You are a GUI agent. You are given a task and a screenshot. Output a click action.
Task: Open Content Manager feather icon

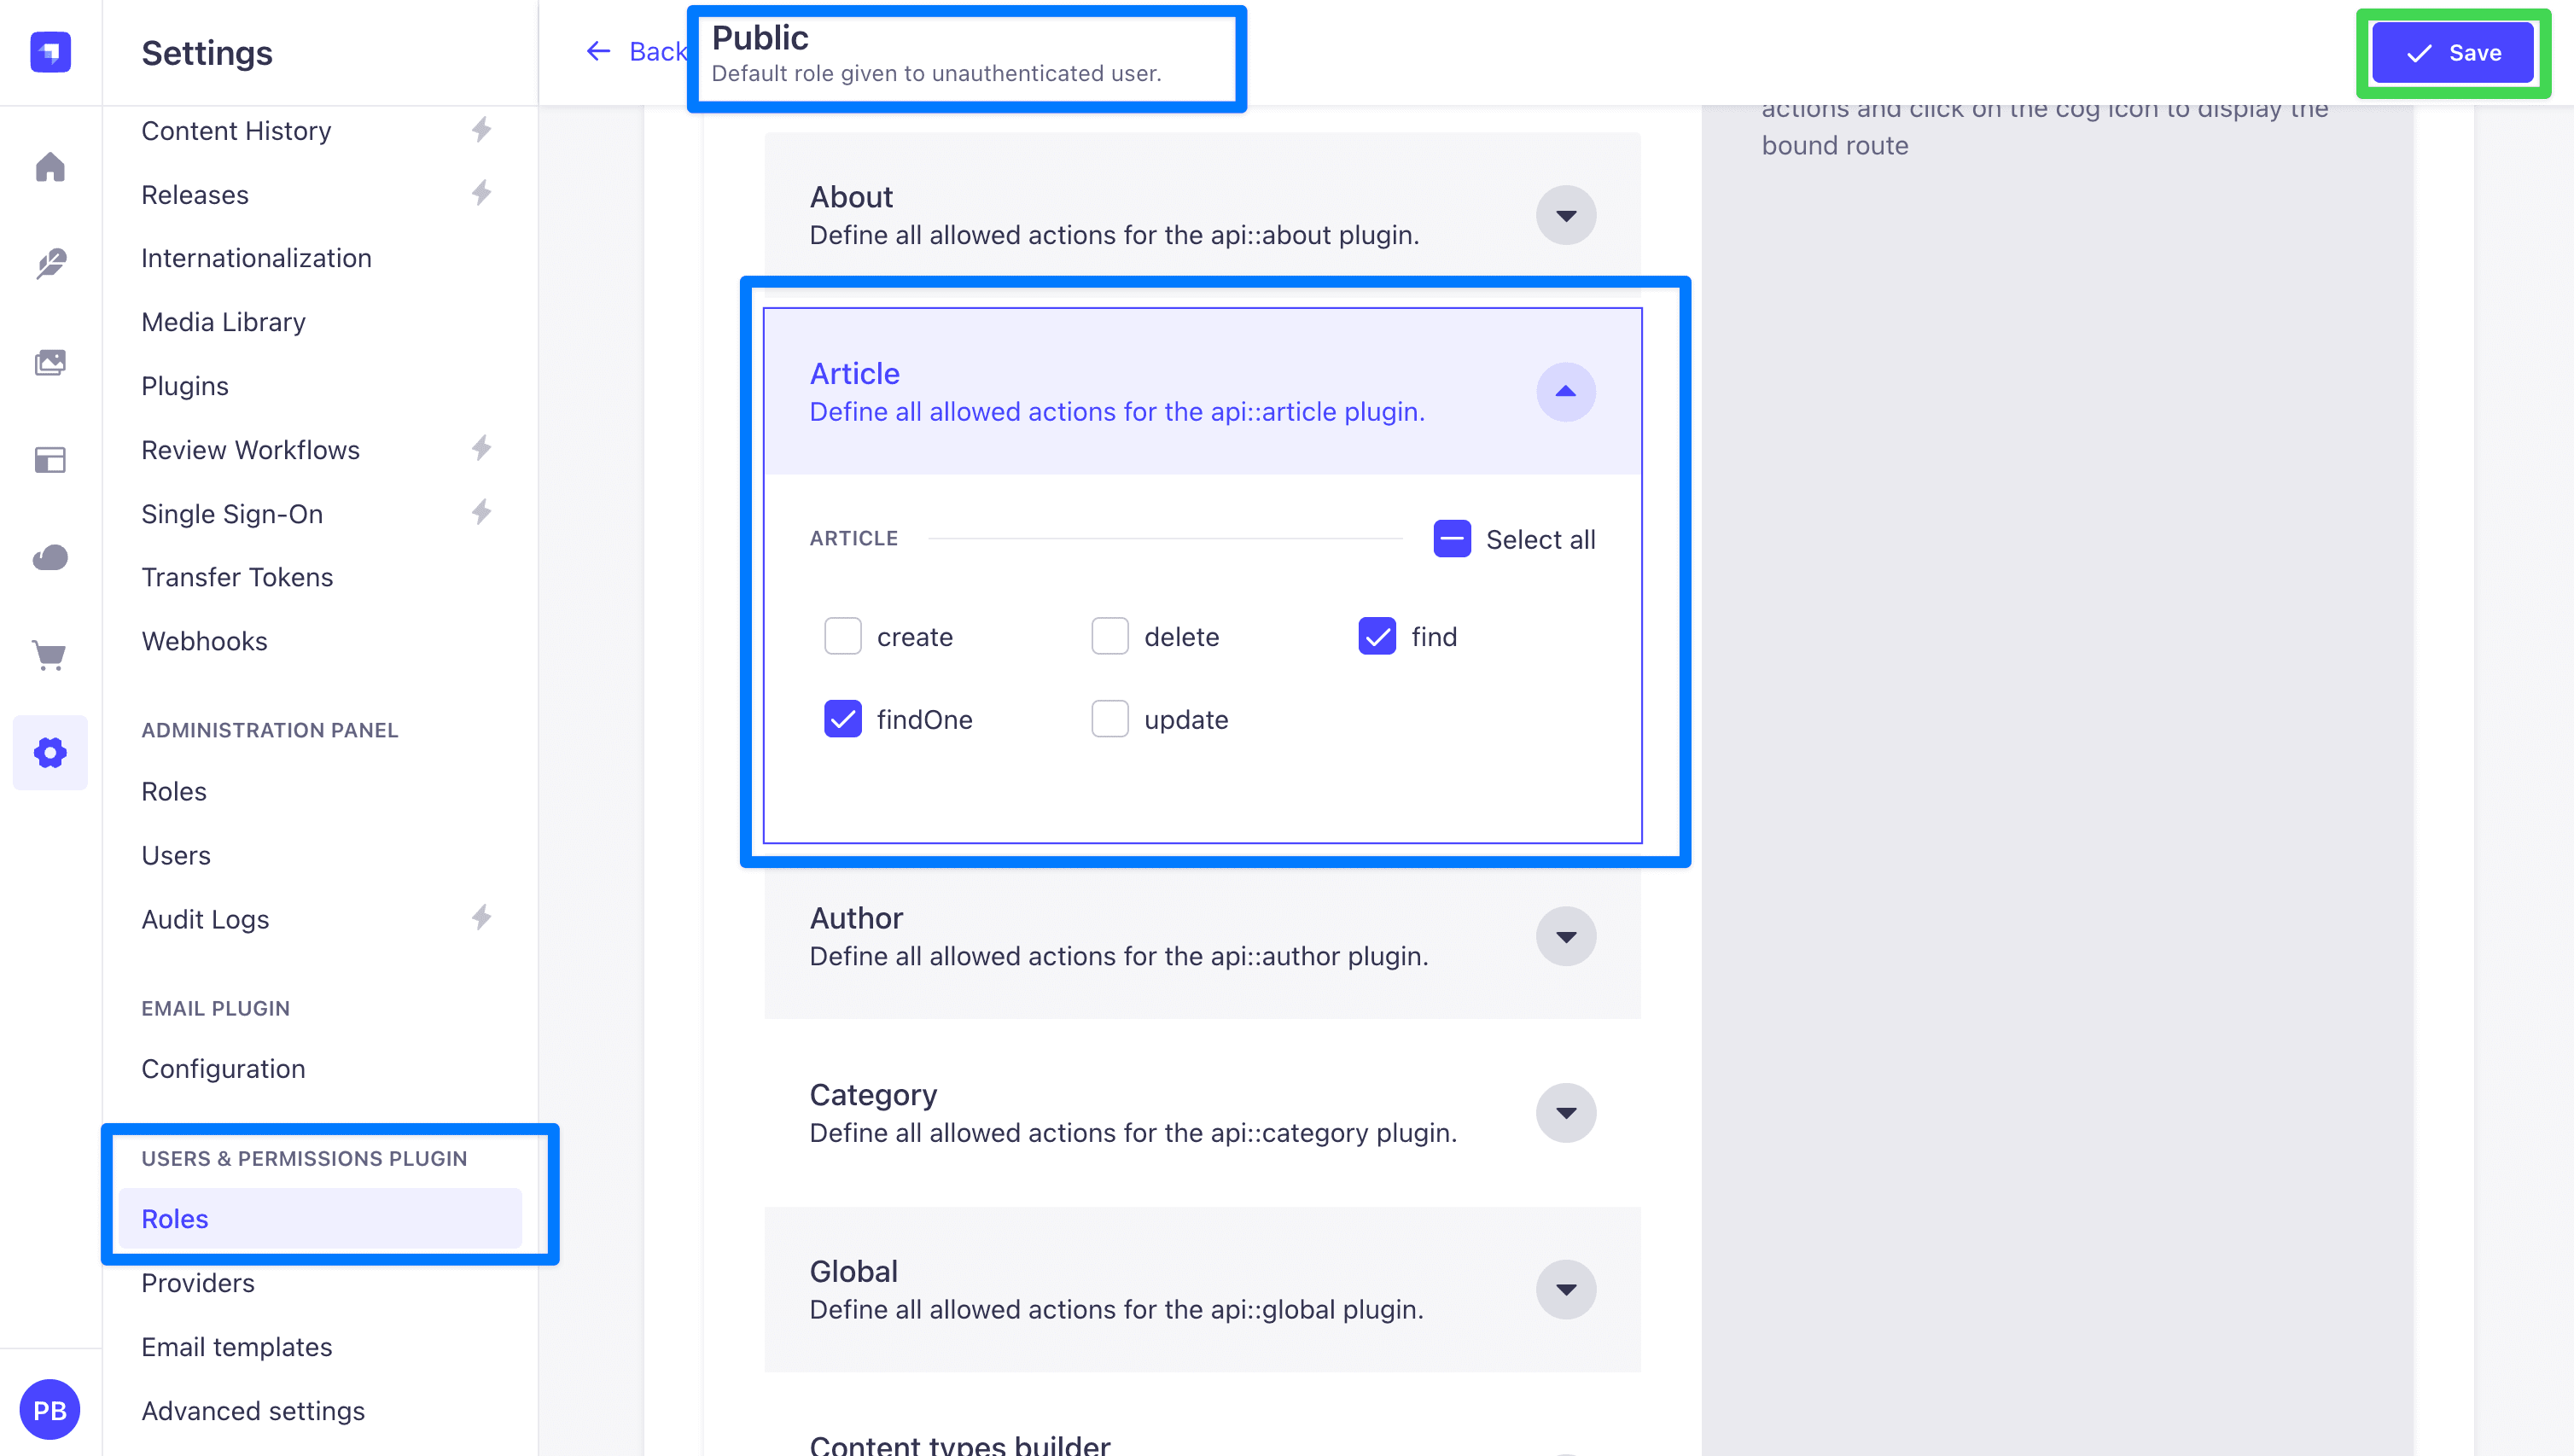[50, 264]
